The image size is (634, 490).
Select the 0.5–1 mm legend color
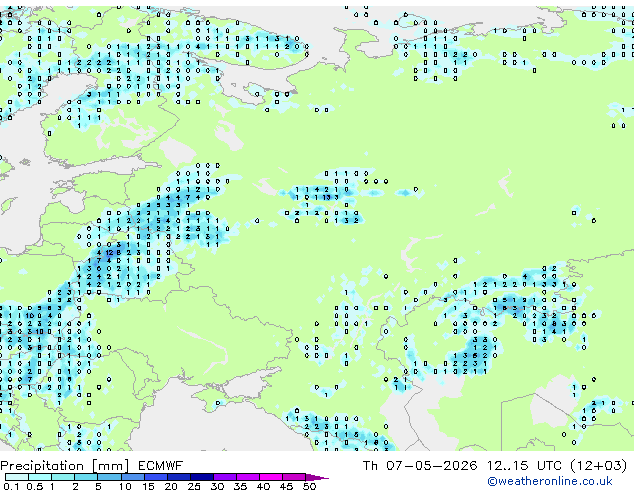click(40, 477)
